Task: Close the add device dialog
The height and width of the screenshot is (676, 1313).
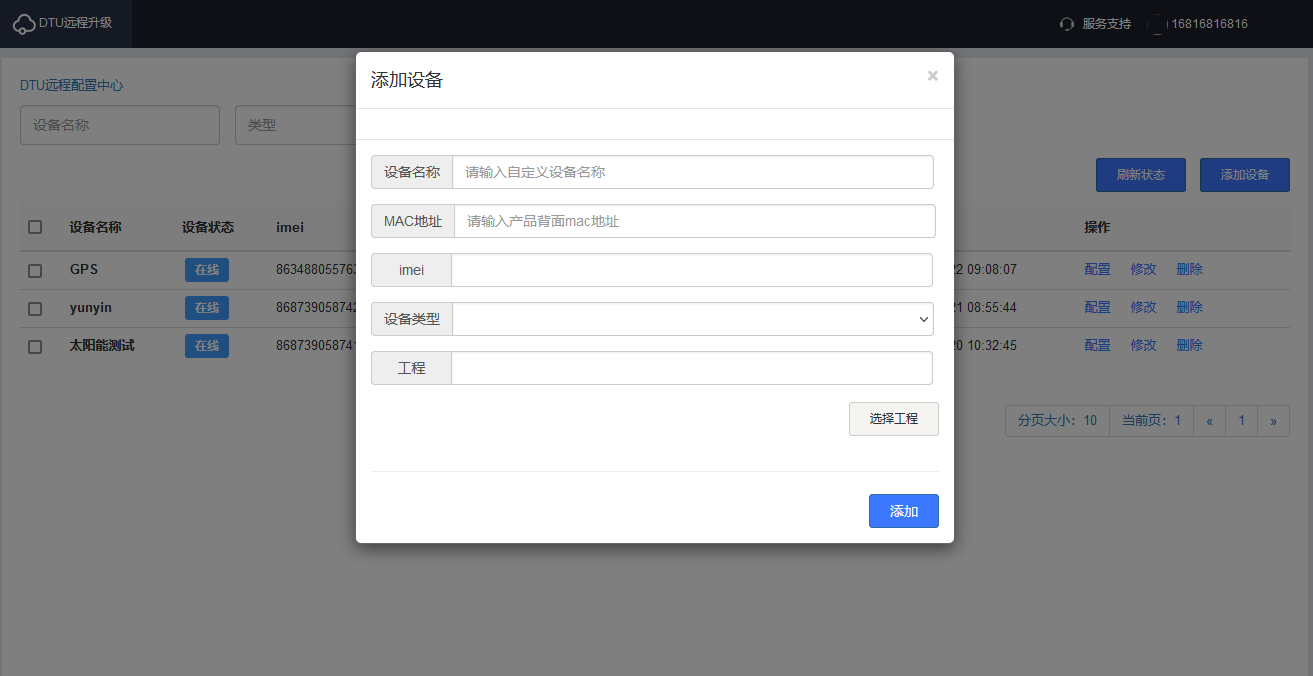Action: point(932,76)
